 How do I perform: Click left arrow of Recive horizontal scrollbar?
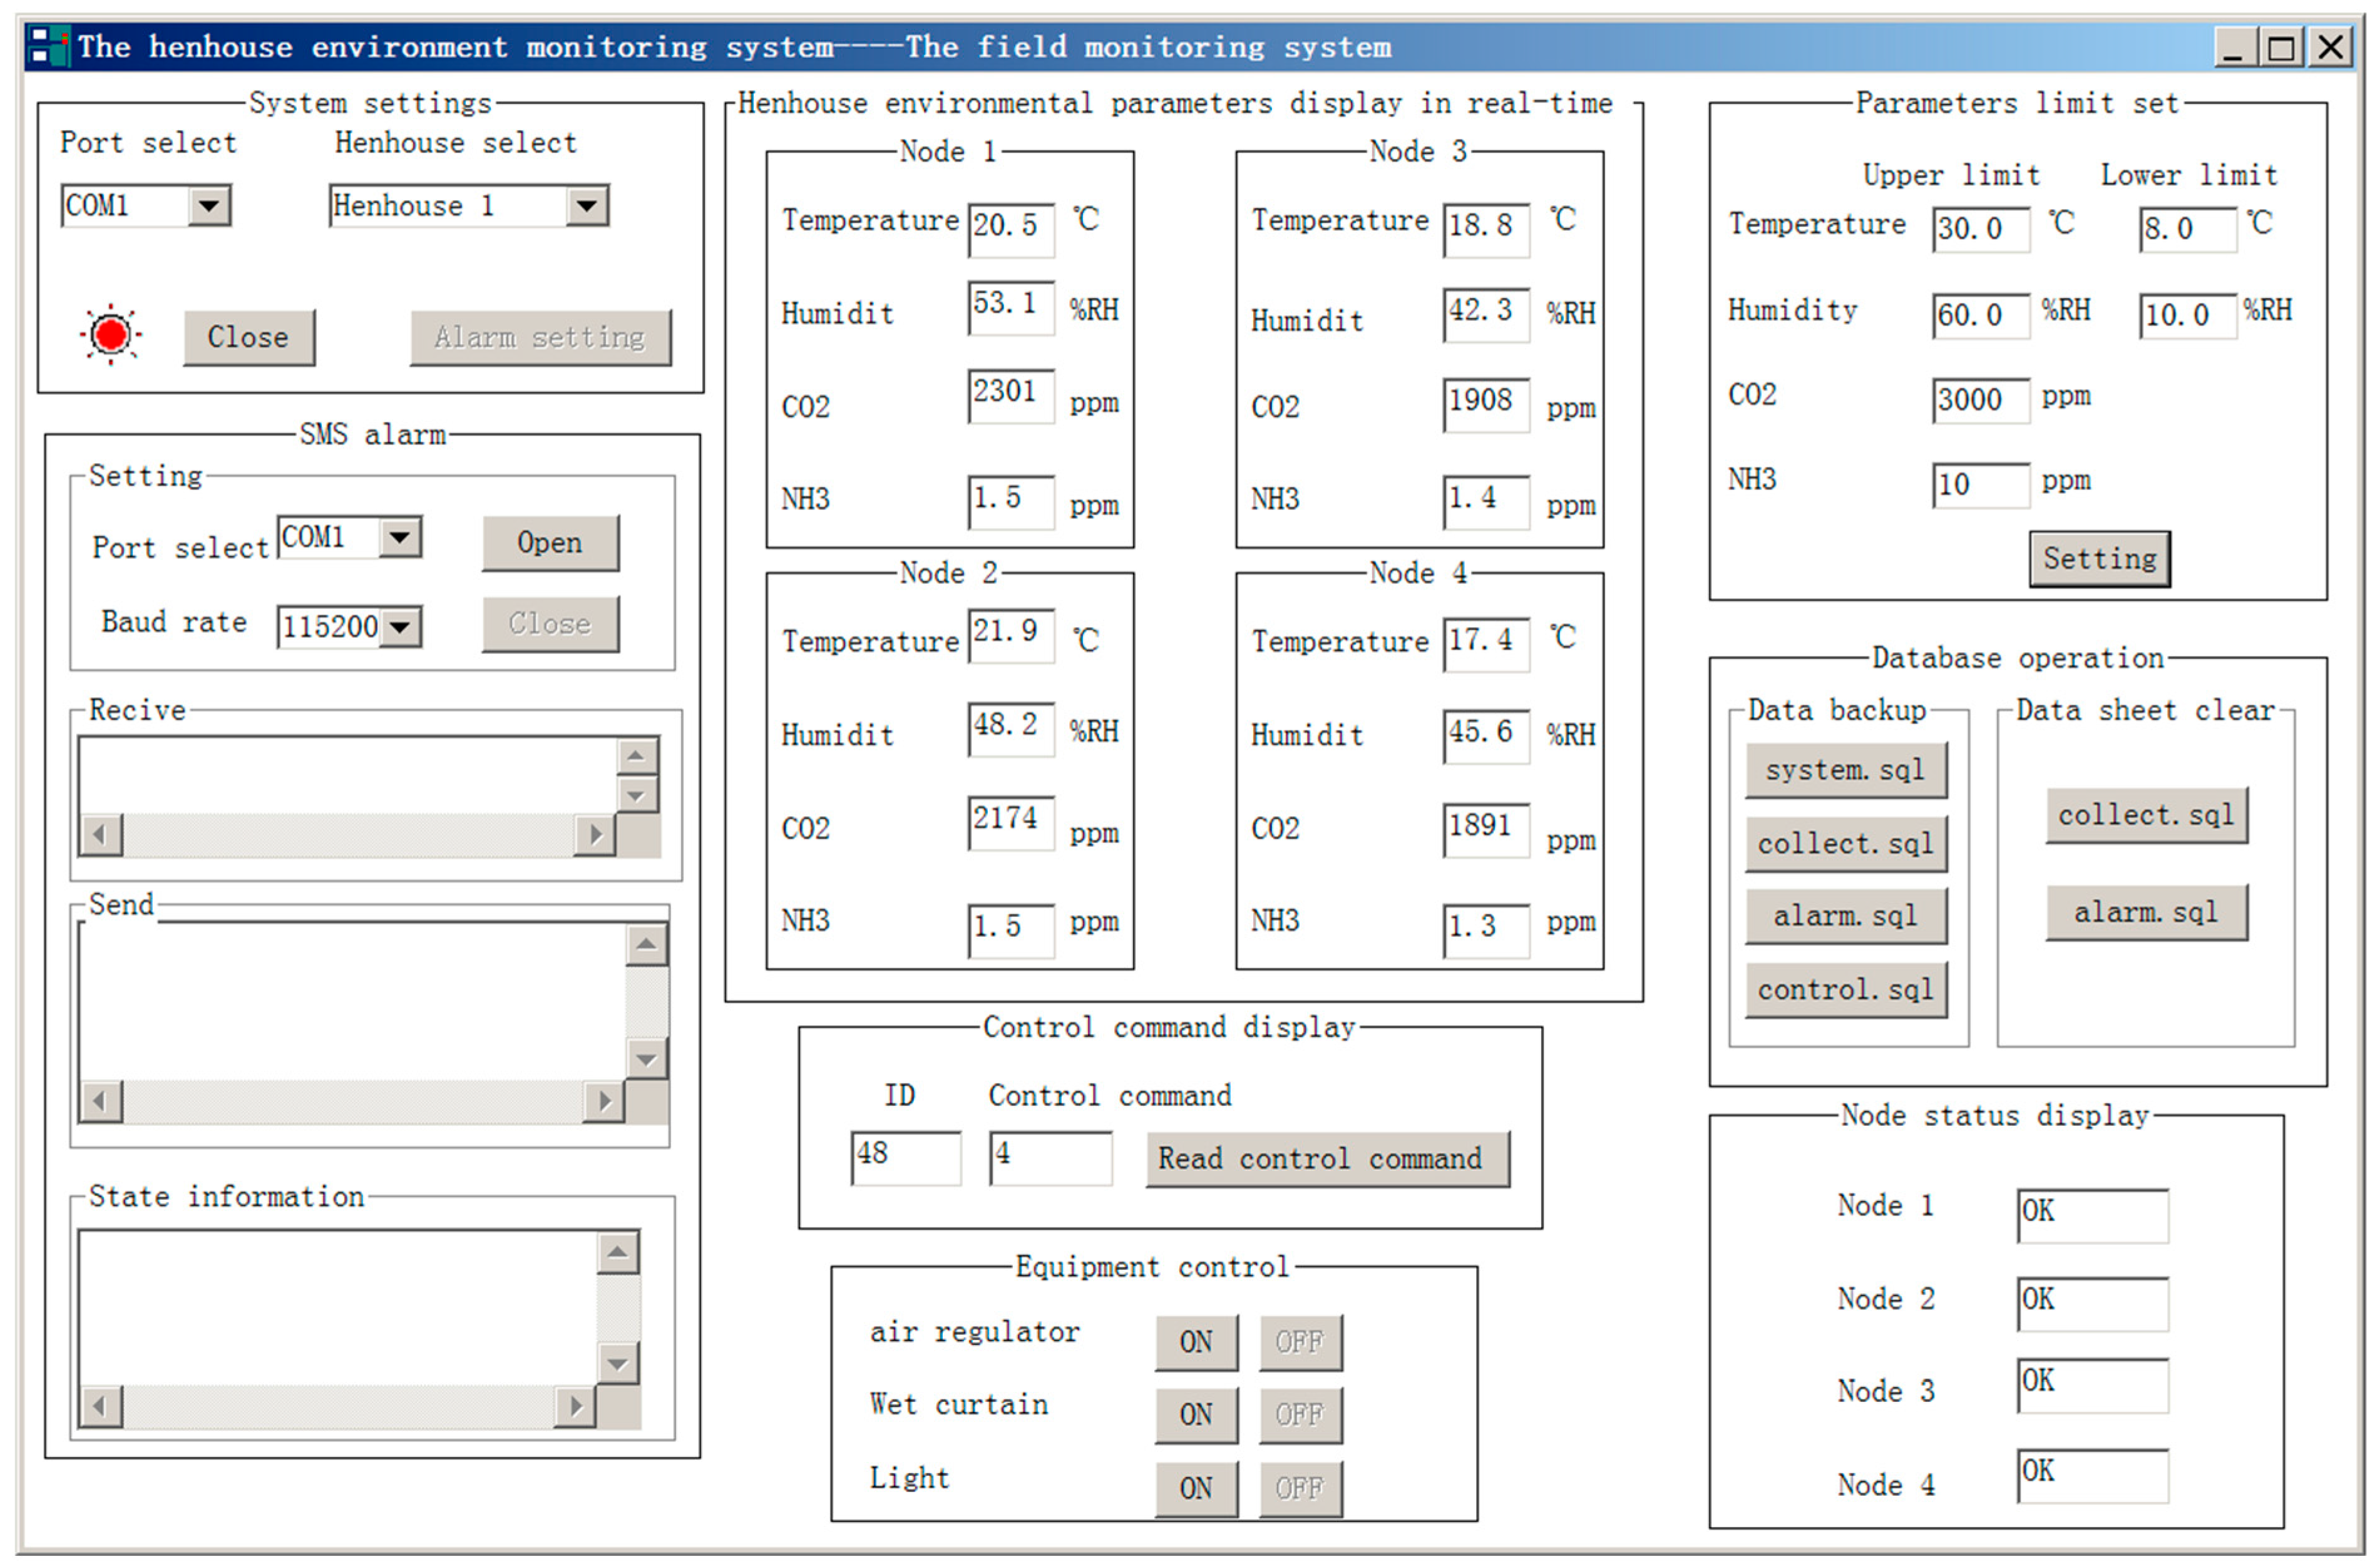point(100,834)
